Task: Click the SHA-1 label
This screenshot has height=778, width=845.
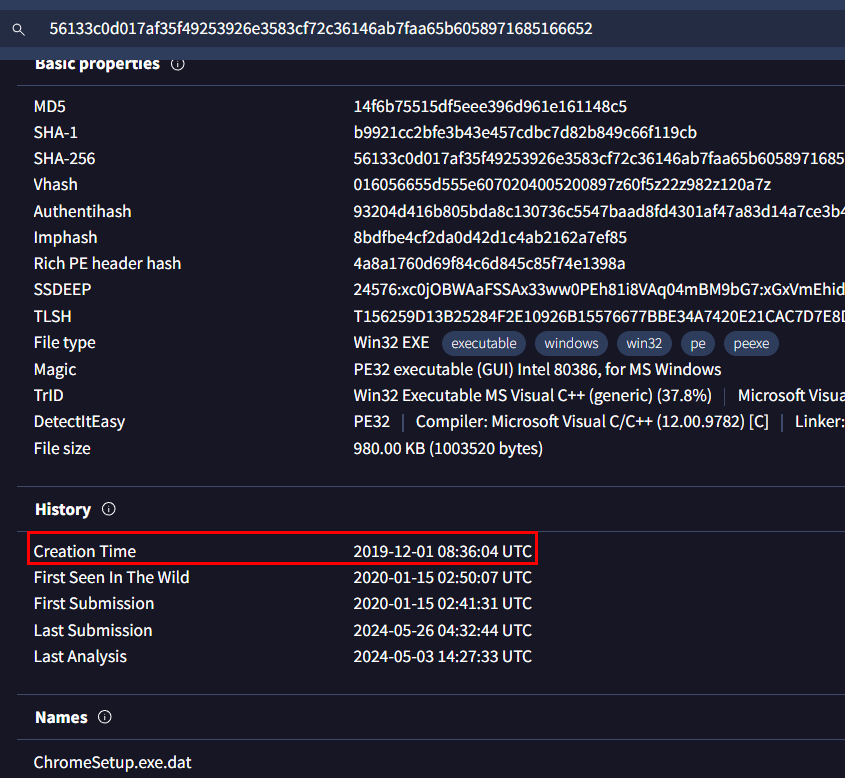Action: (56, 133)
